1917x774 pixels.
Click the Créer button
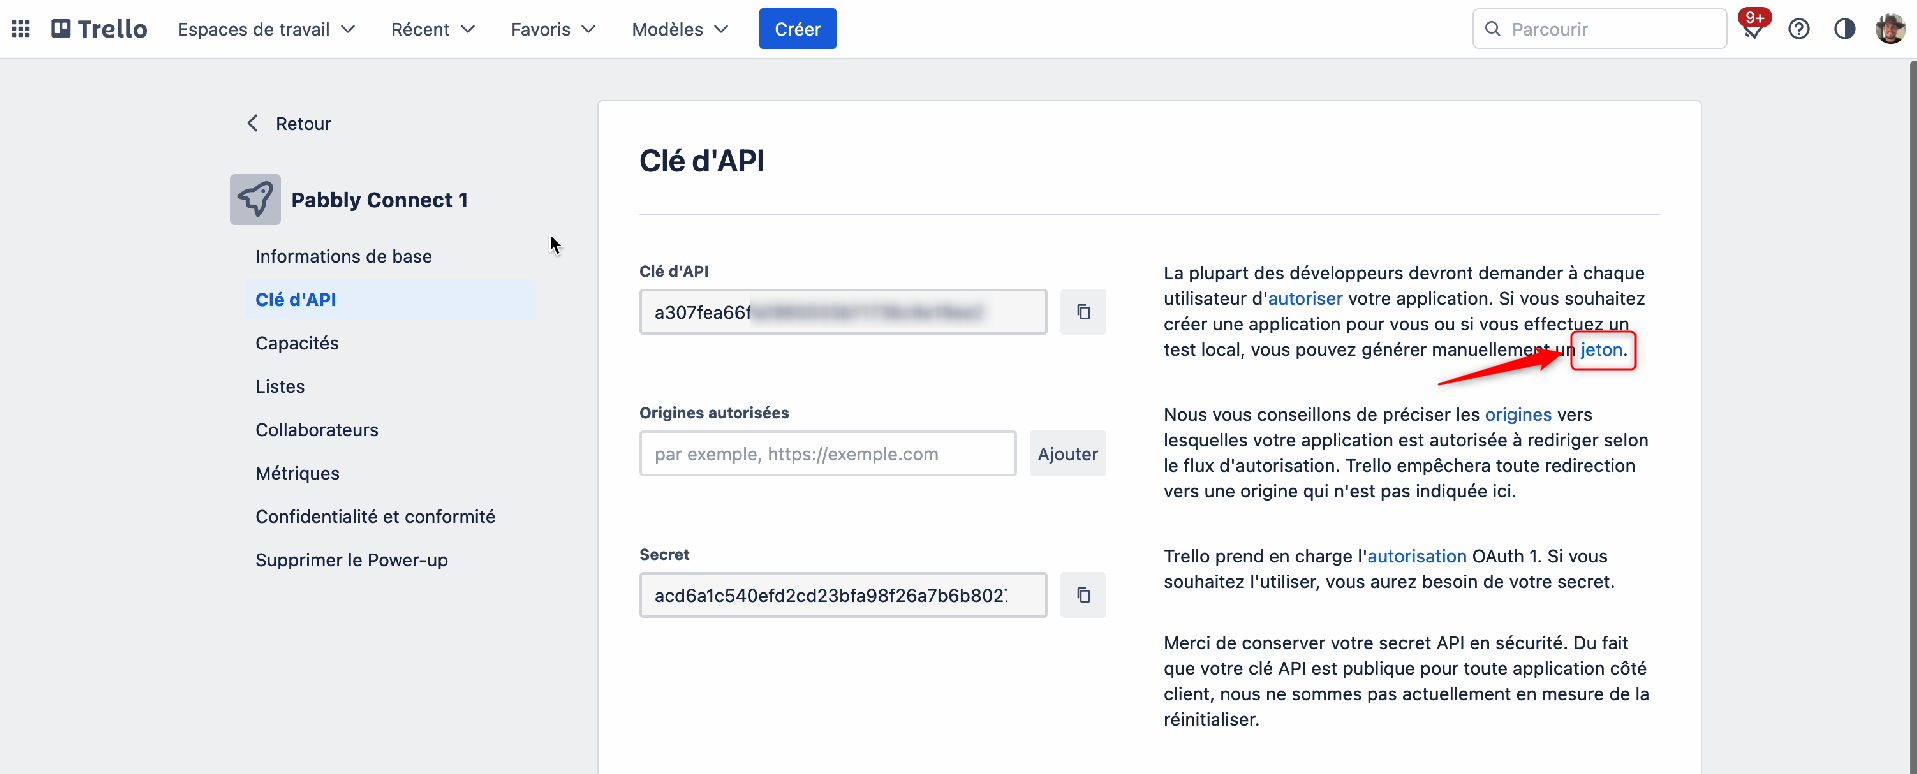click(798, 29)
